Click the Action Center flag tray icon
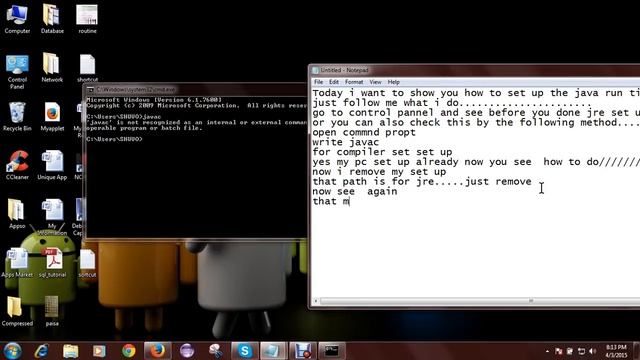The height and width of the screenshot is (360, 640). [559, 351]
